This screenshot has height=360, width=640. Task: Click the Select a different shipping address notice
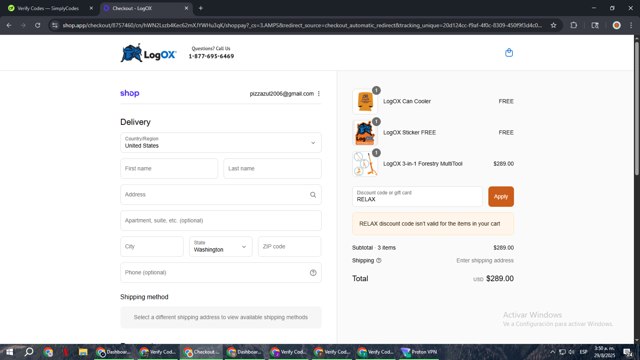pyautogui.click(x=221, y=317)
